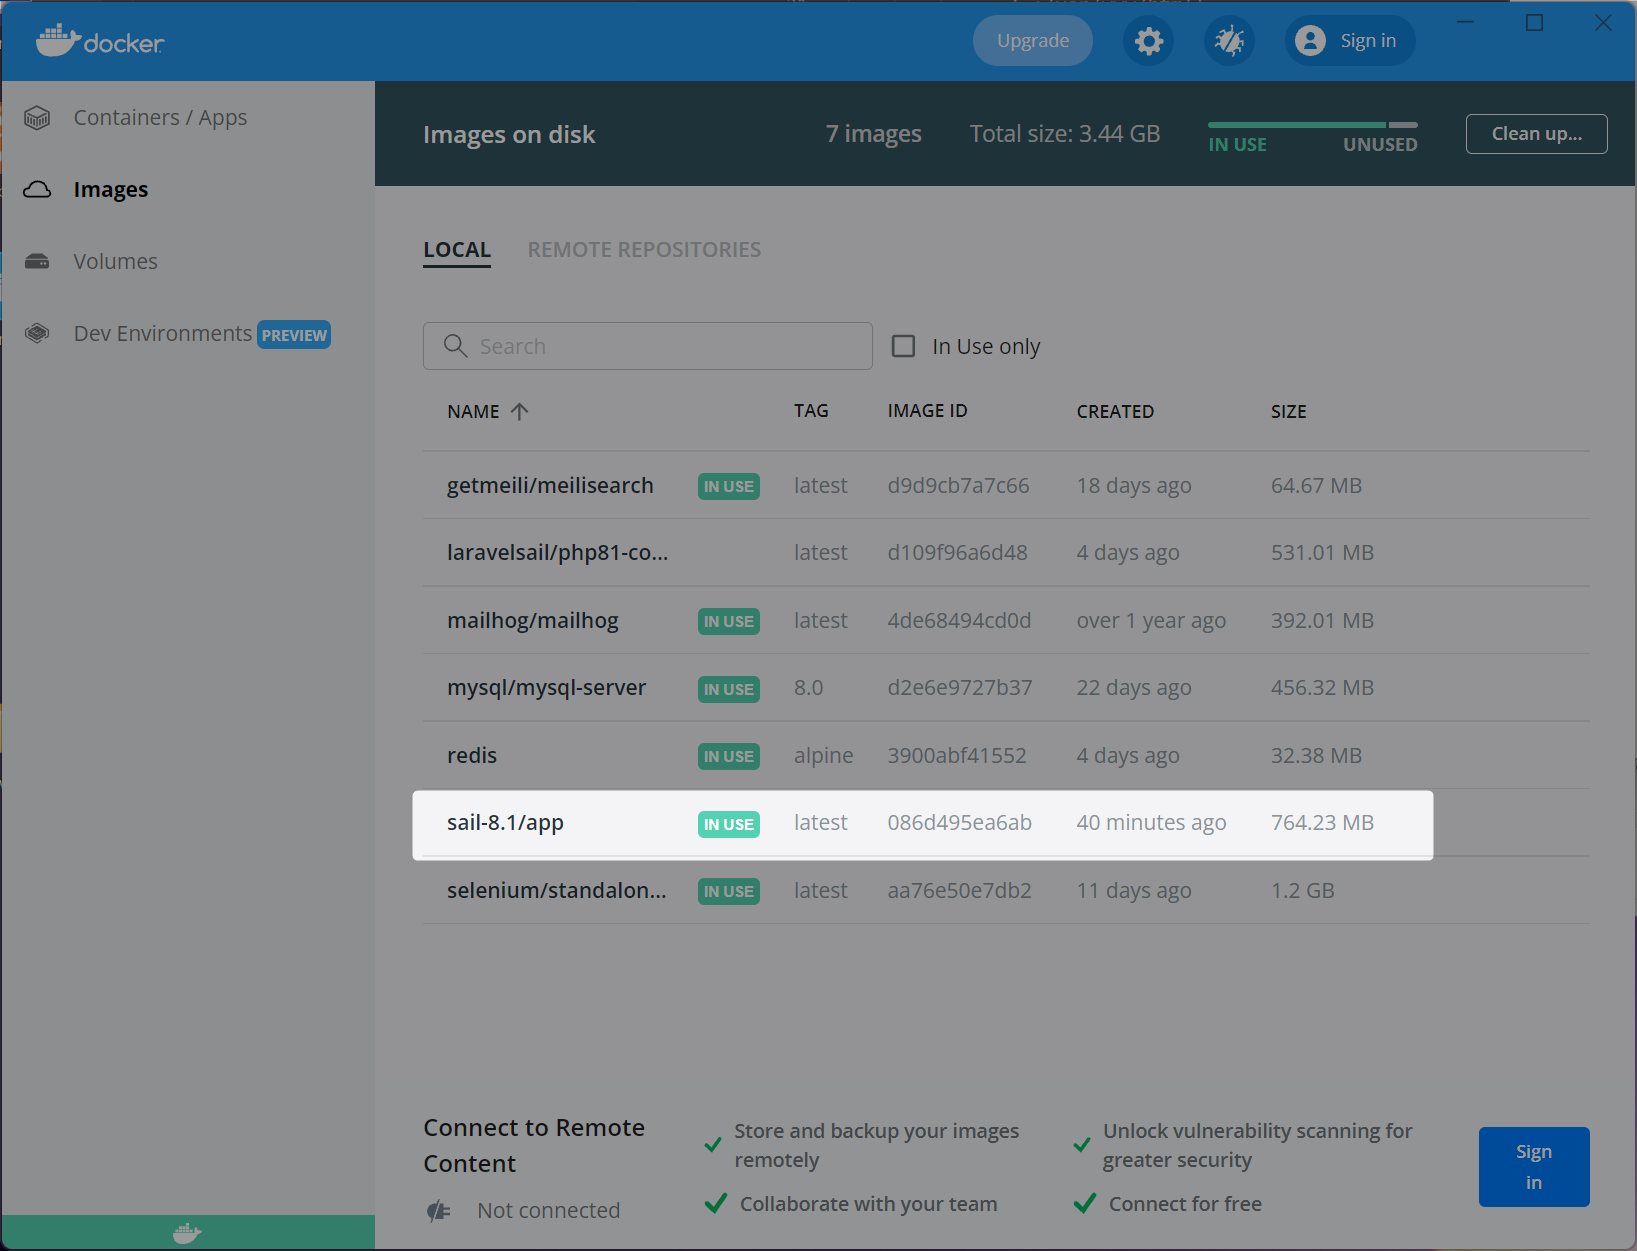The image size is (1637, 1251).
Task: Click the 'Total size: 3.44 GB' text
Action: tap(1065, 134)
